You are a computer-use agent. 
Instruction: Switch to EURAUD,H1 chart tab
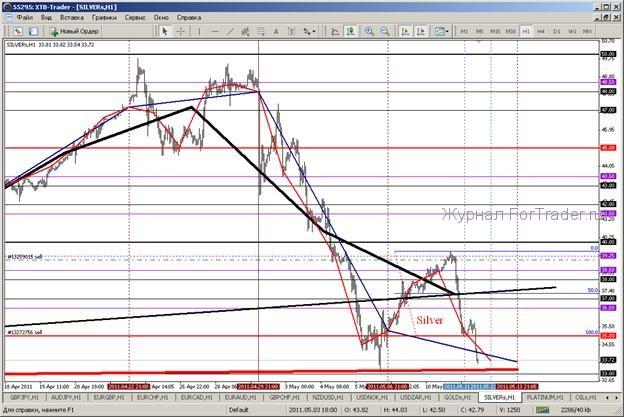point(240,397)
